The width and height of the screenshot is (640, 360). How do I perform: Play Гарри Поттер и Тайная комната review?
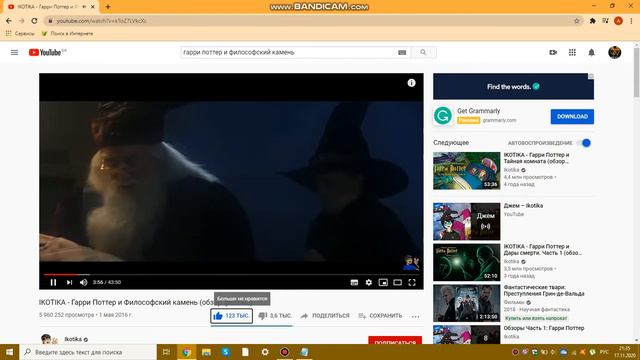[x=467, y=171]
